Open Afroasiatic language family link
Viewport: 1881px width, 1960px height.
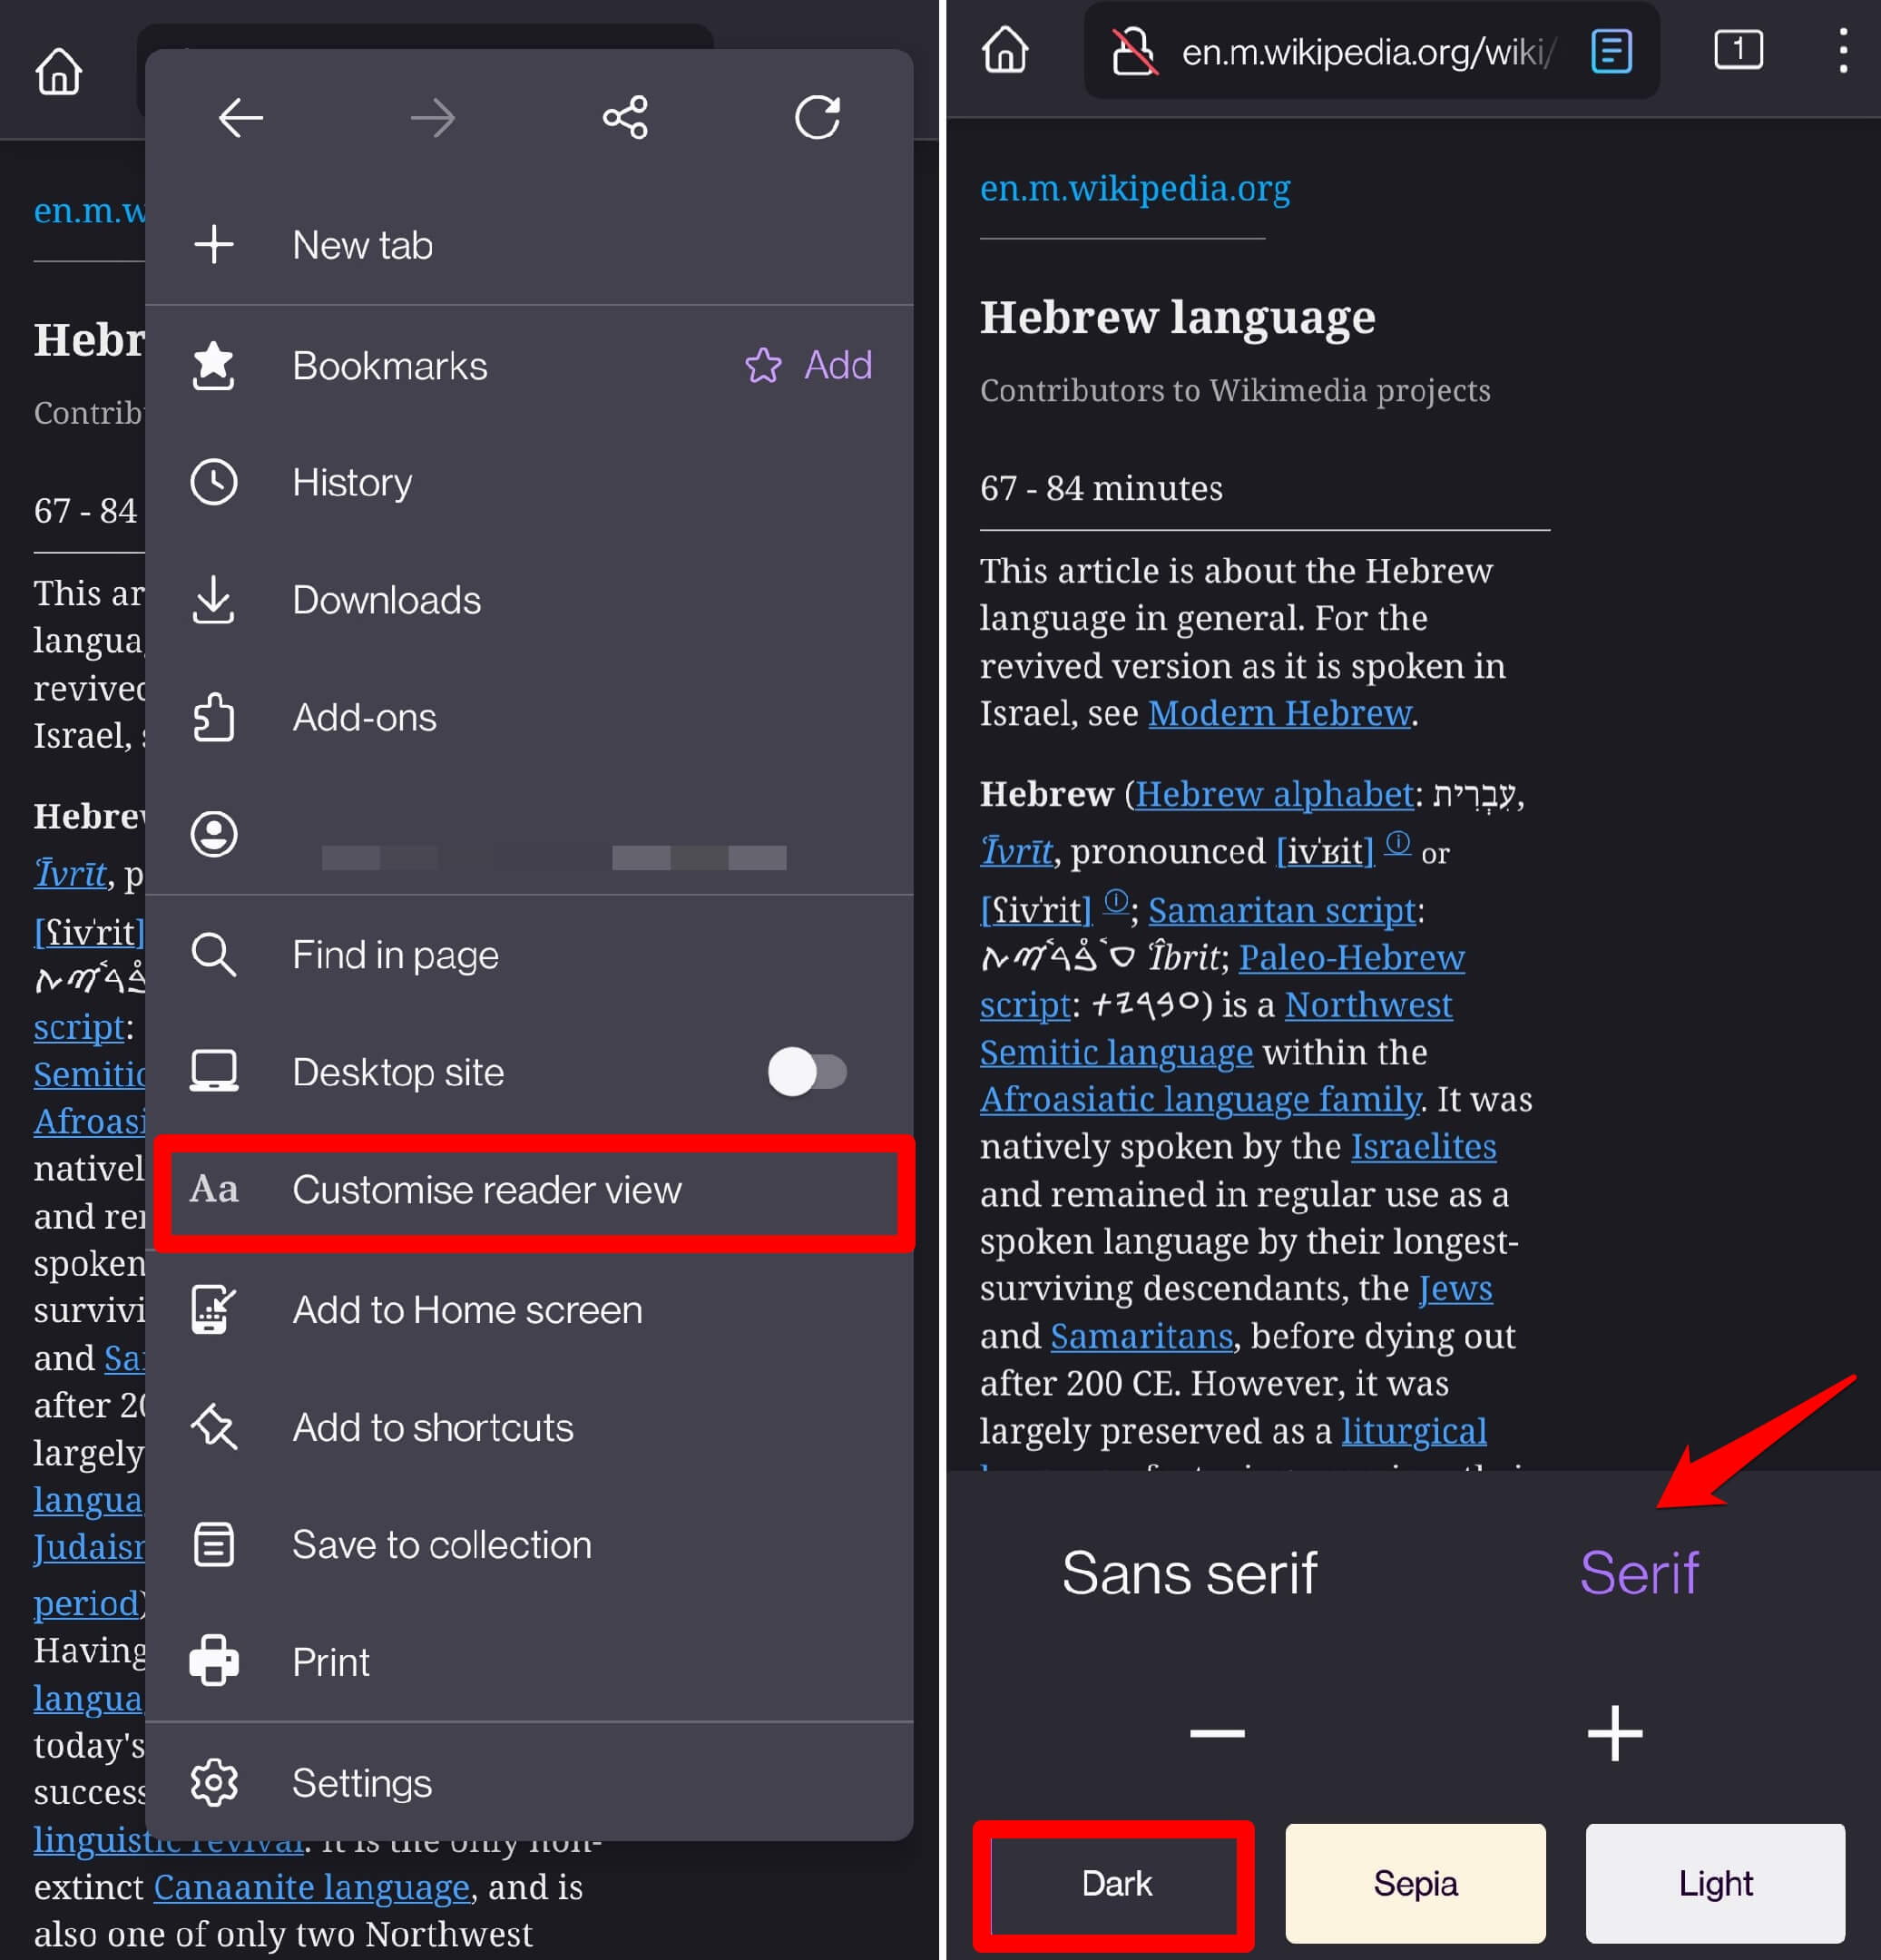coord(1200,1099)
